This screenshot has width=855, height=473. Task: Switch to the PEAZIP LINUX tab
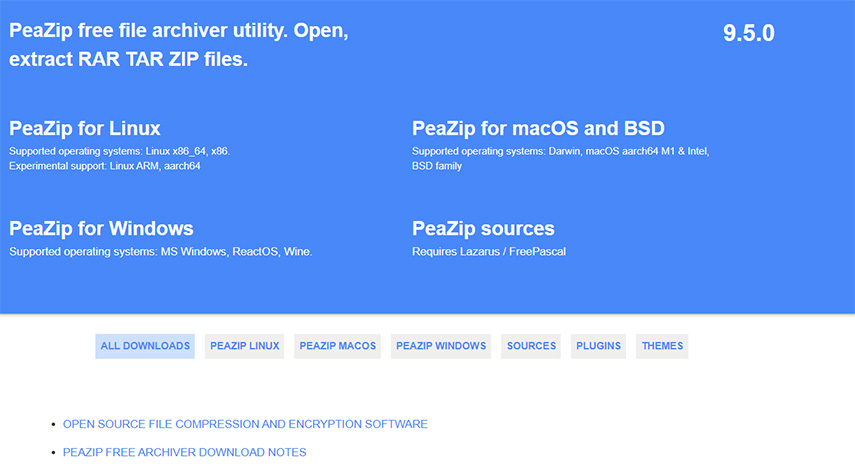pyautogui.click(x=244, y=346)
